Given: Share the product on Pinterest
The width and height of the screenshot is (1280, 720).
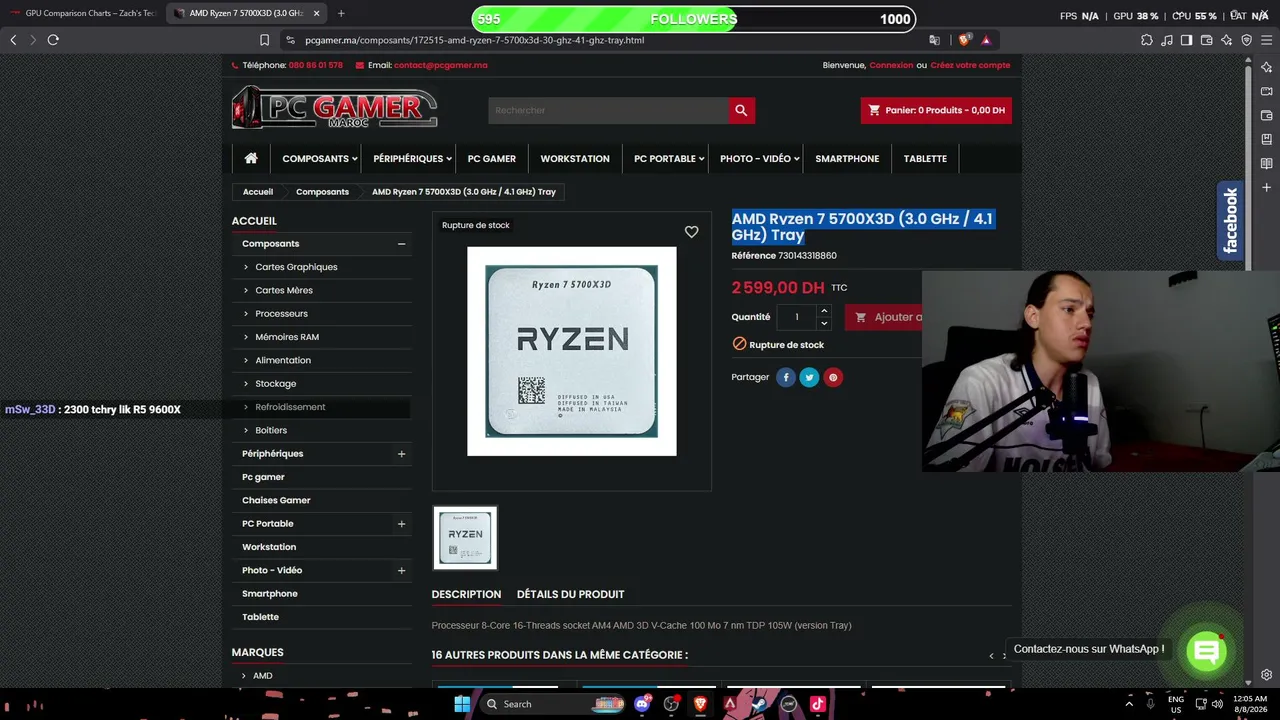Looking at the screenshot, I should point(832,377).
